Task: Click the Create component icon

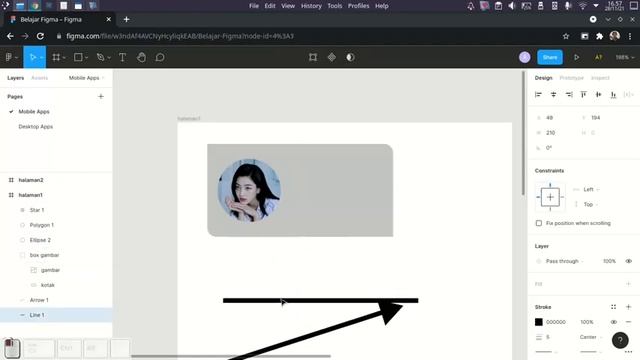Action: click(x=332, y=57)
